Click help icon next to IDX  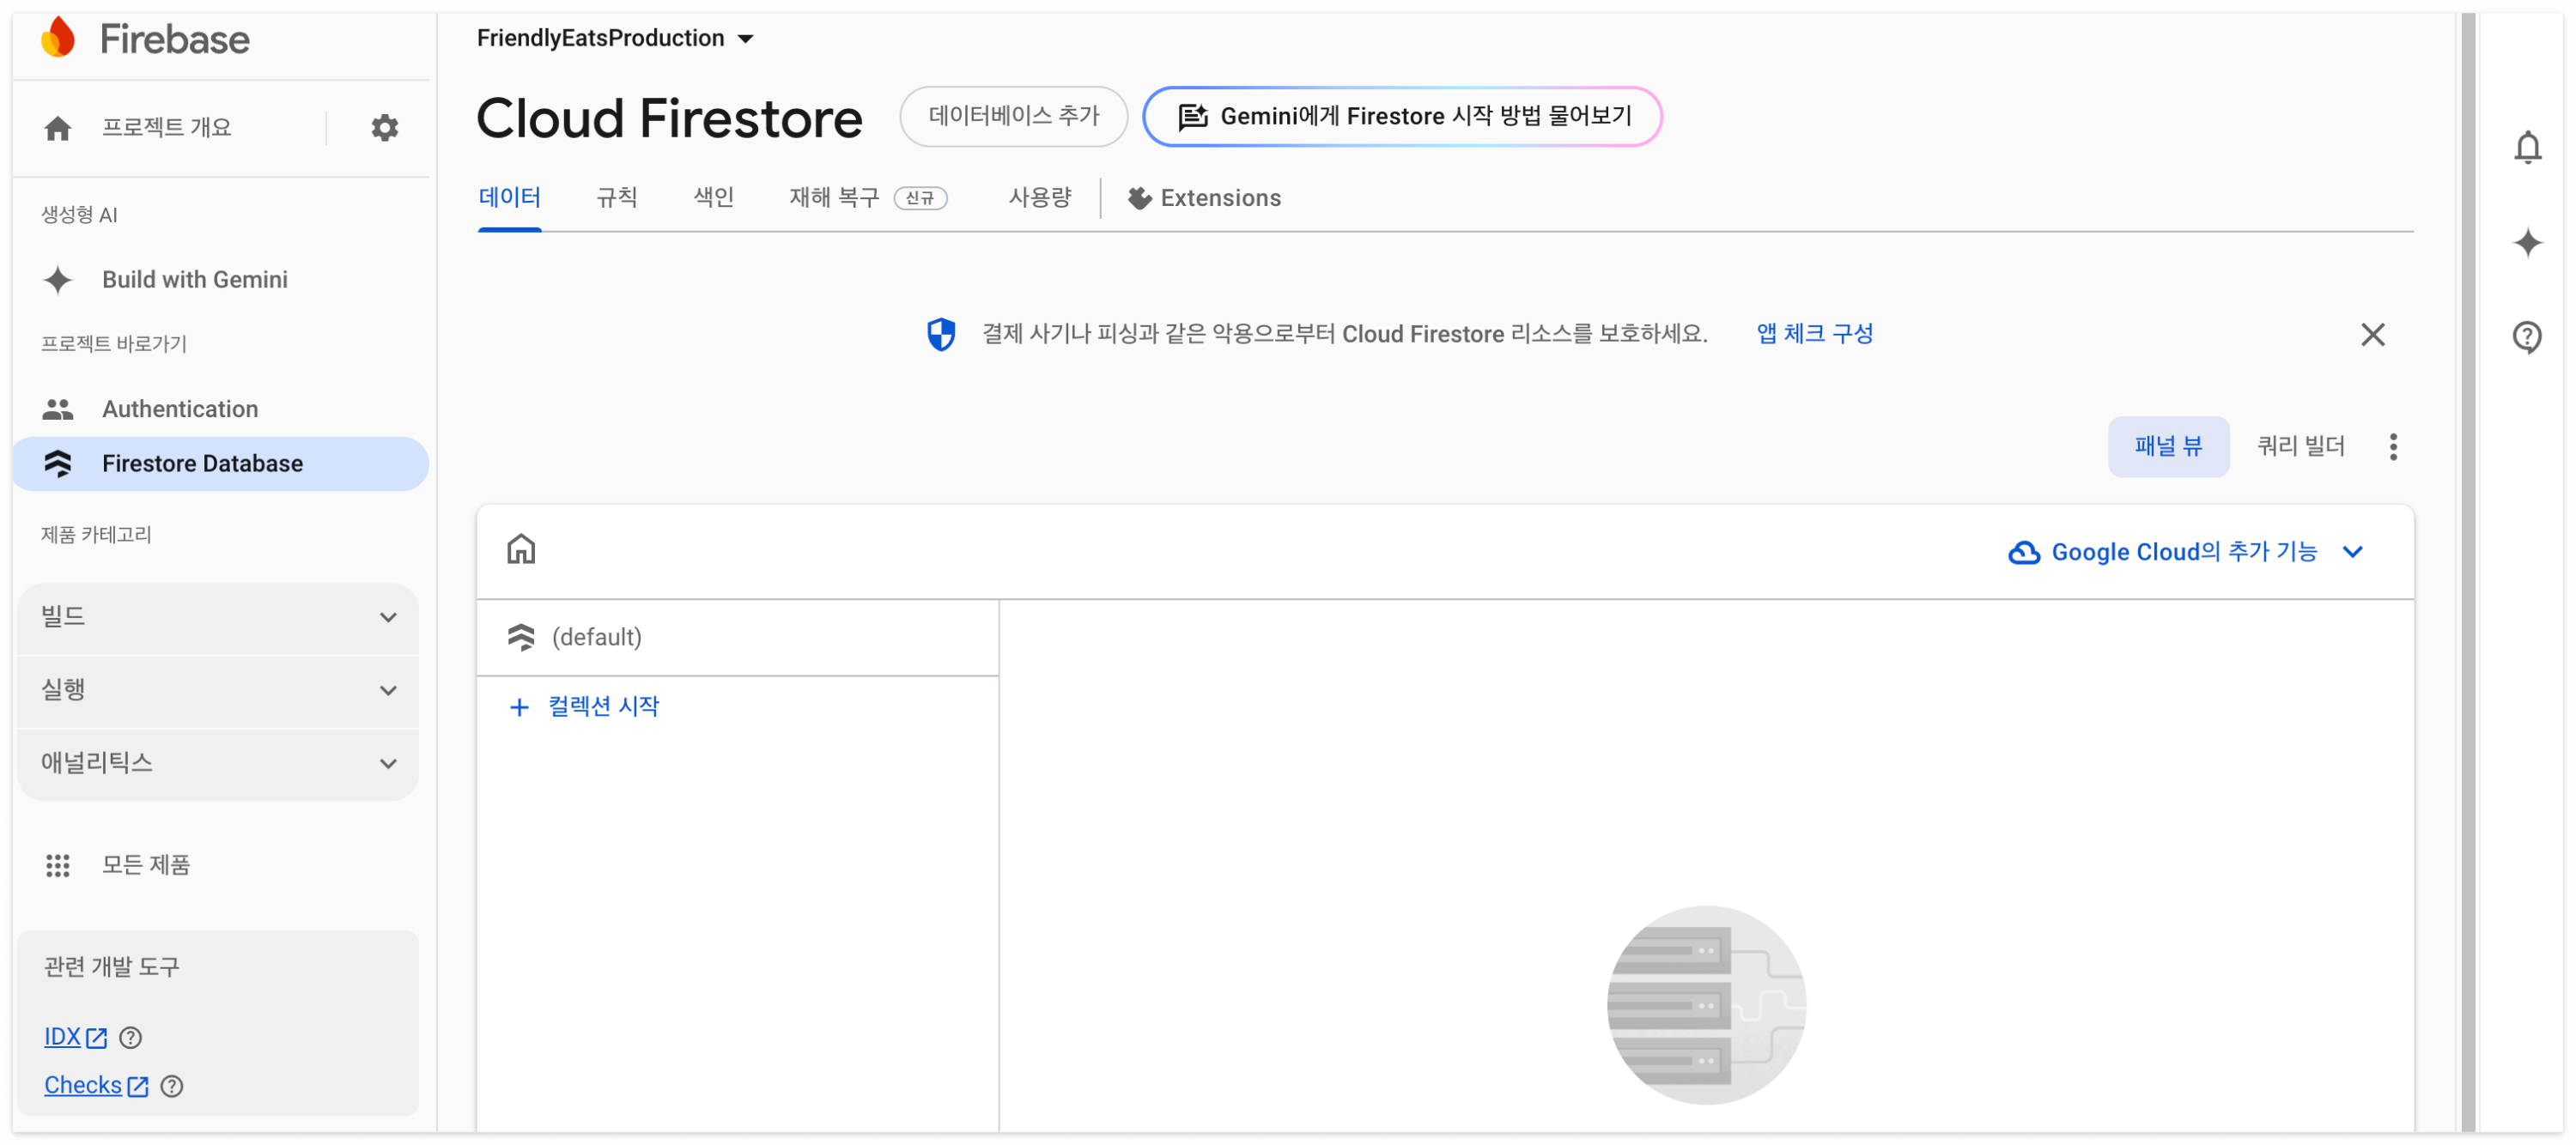130,1038
